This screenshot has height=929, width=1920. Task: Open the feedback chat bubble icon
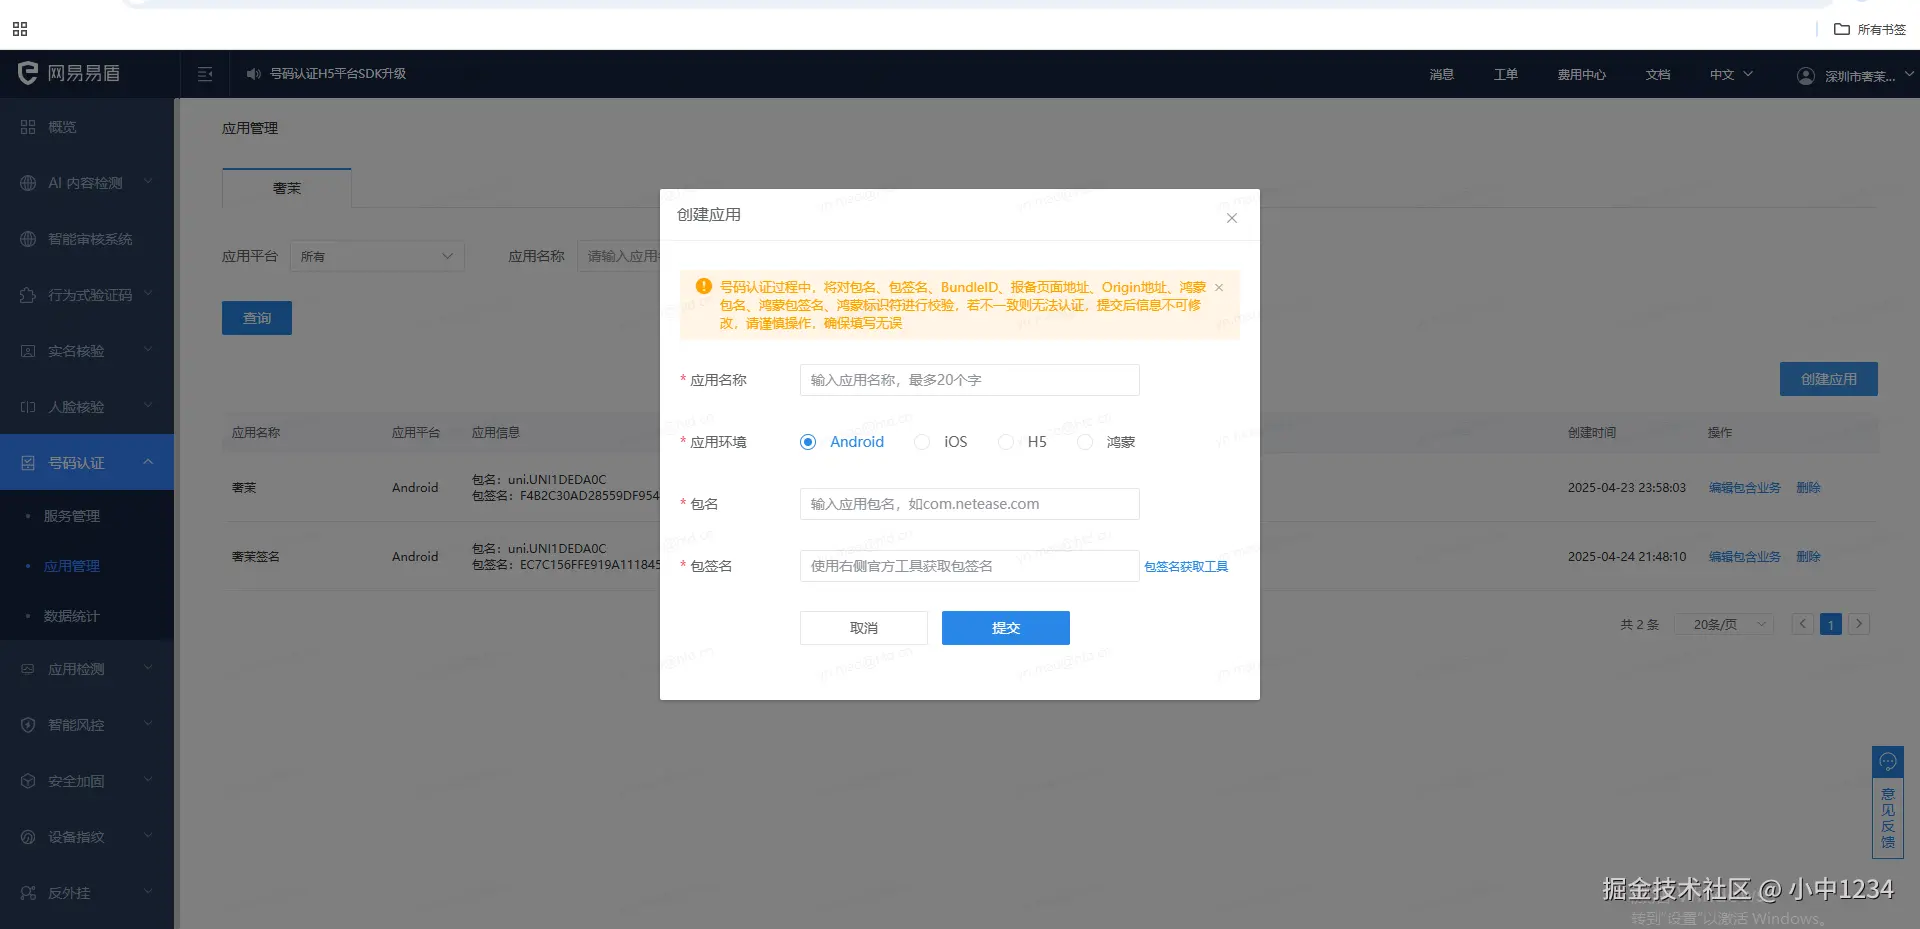tap(1888, 762)
